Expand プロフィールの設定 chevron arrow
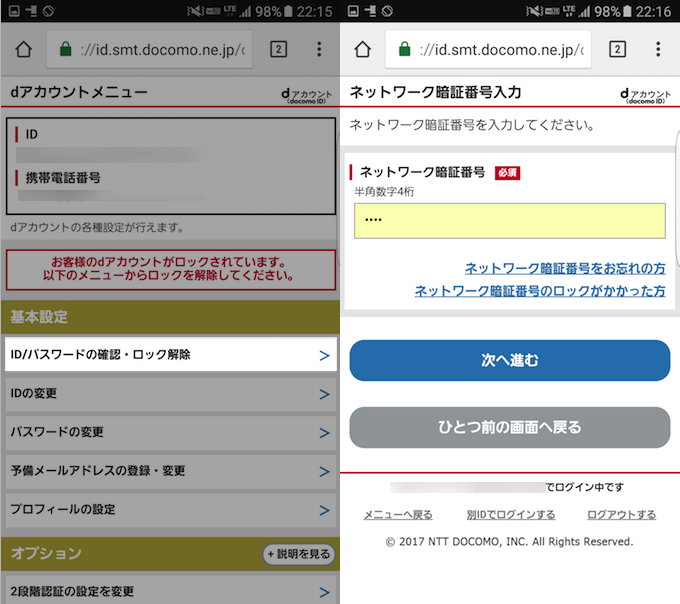The width and height of the screenshot is (680, 604). tap(324, 510)
